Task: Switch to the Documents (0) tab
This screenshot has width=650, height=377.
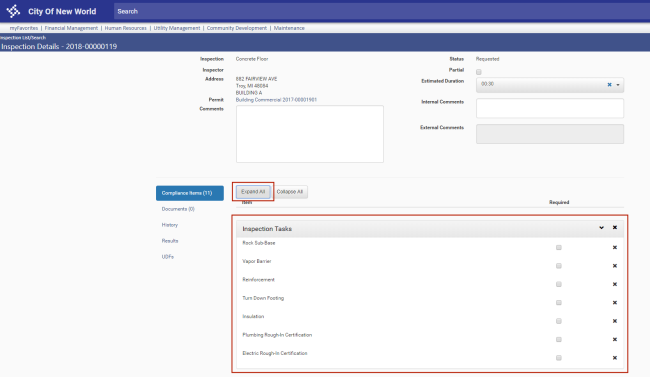Action: (x=178, y=209)
